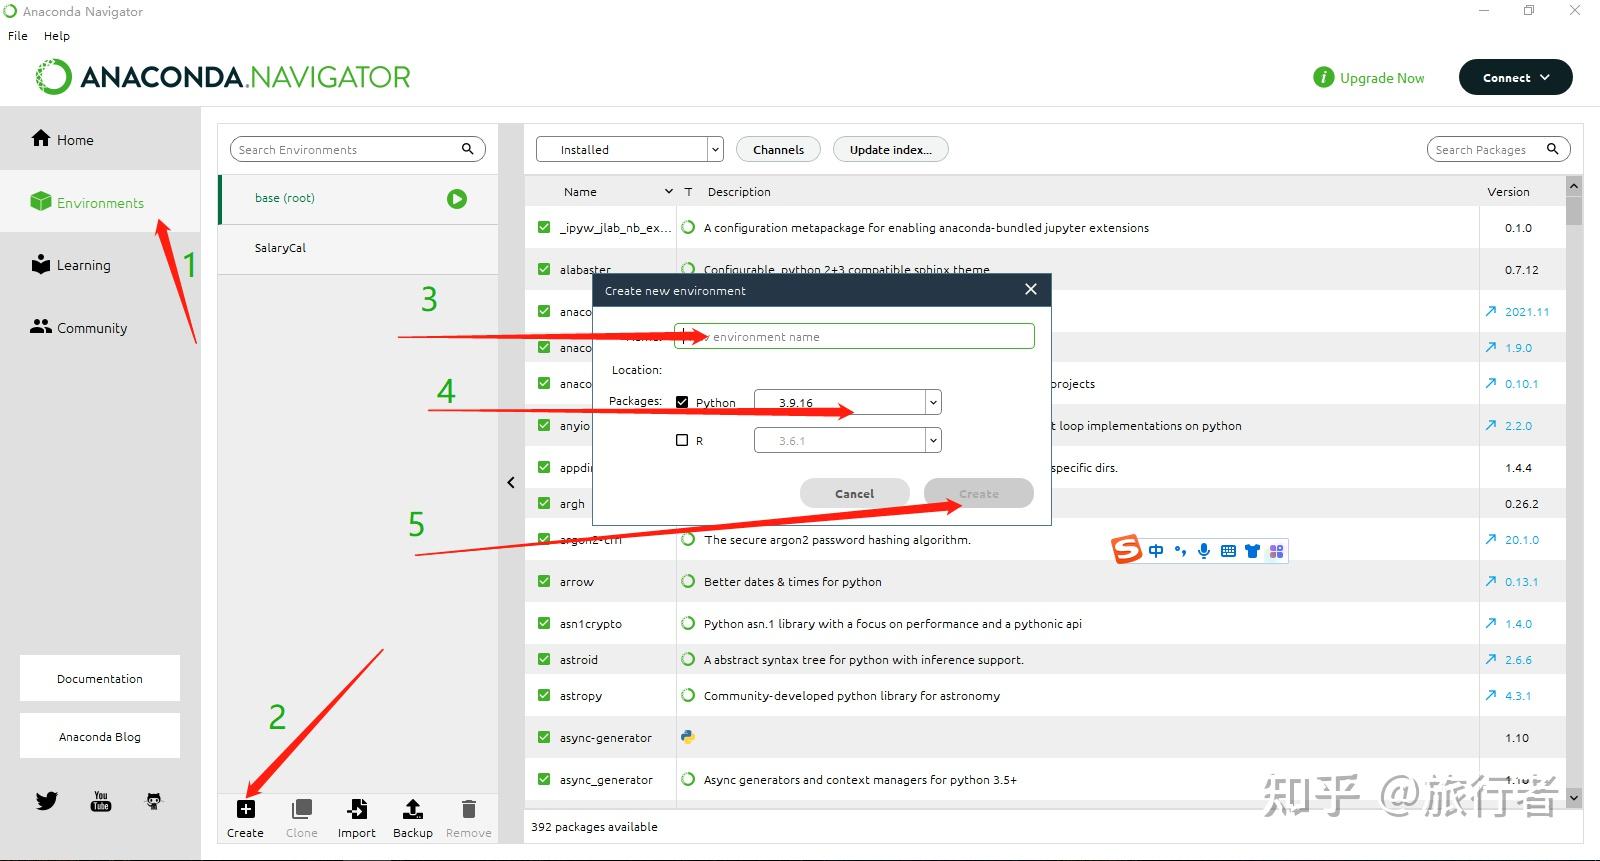Click the Sogou soft keyboard icon
Screen dimensions: 1600x861
pyautogui.click(x=1228, y=551)
